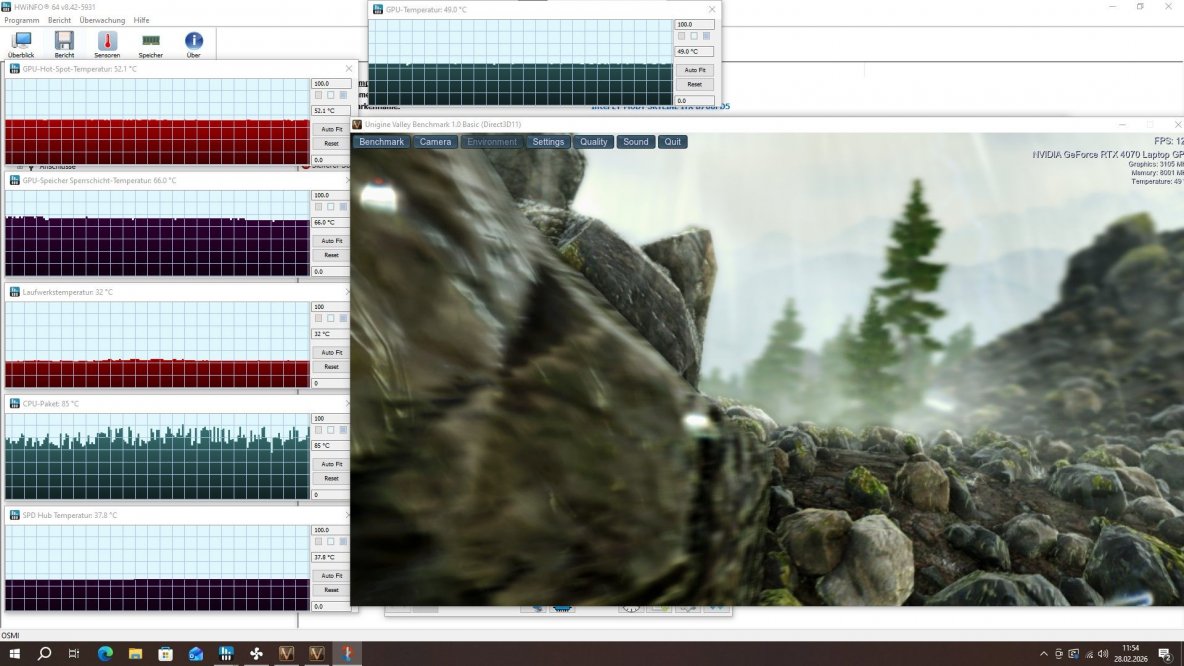Viewport: 1184px width, 666px height.
Task: Quit the Valley benchmark
Action: pyautogui.click(x=673, y=142)
